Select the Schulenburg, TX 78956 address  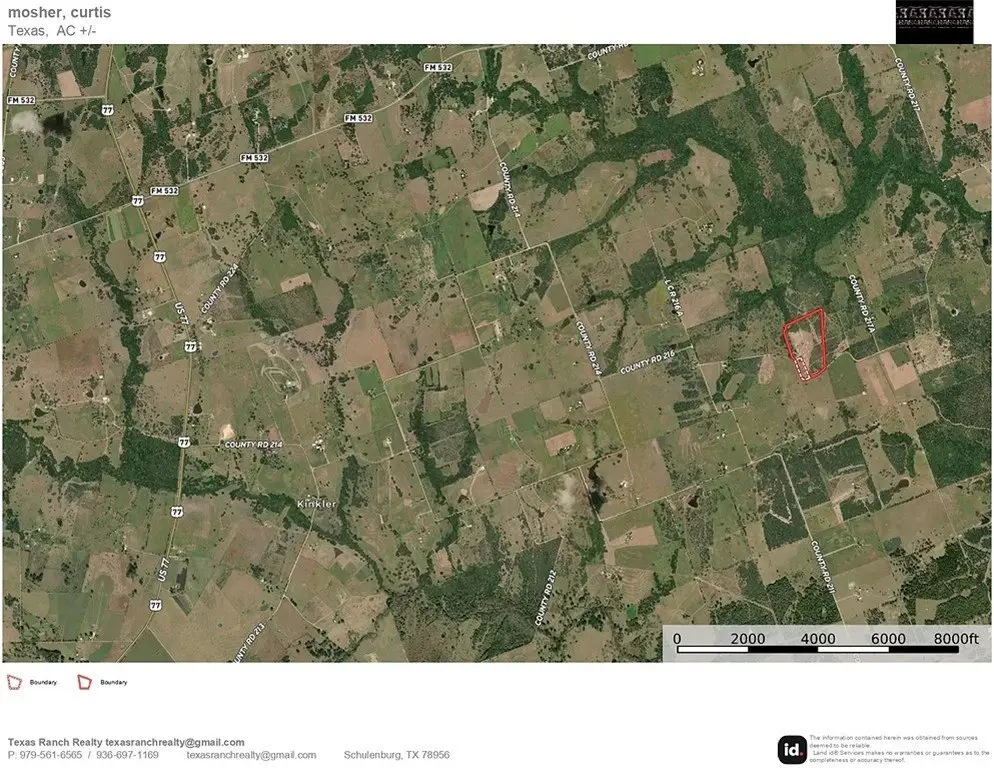tap(396, 755)
